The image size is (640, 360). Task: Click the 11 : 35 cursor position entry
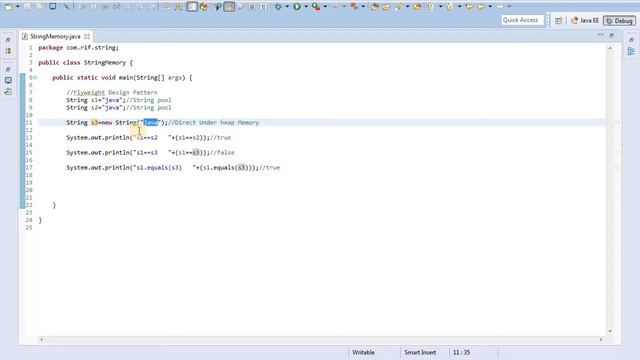pyautogui.click(x=461, y=352)
